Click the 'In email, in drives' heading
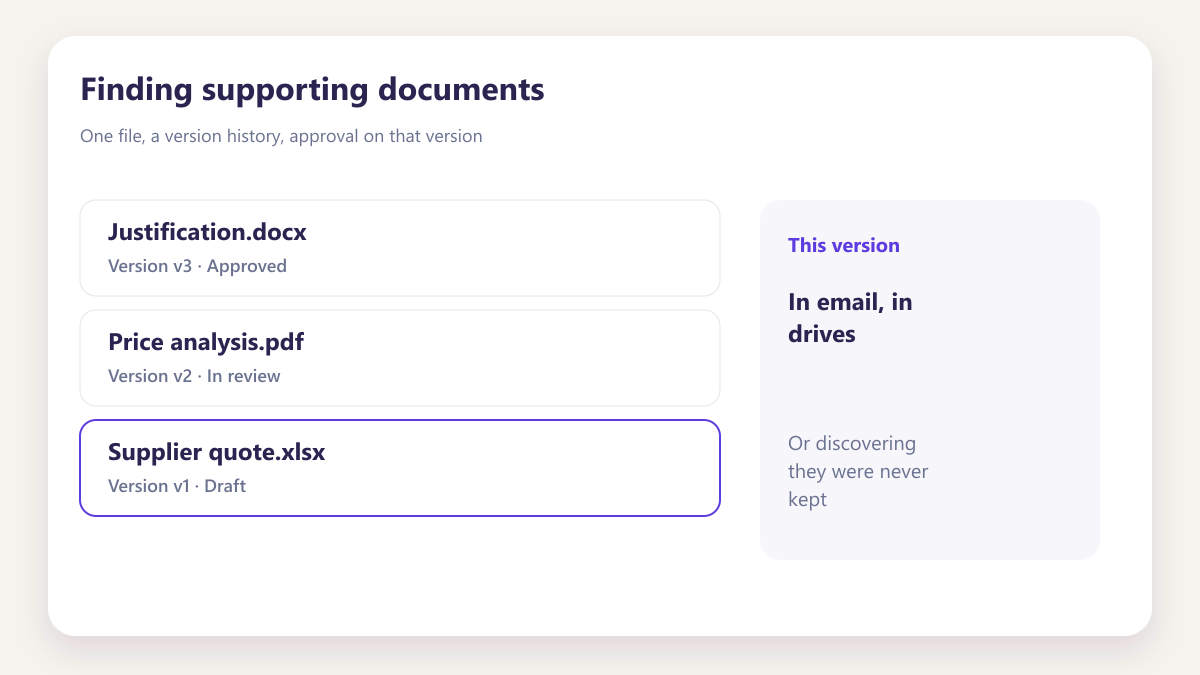This screenshot has width=1200, height=675. (850, 318)
